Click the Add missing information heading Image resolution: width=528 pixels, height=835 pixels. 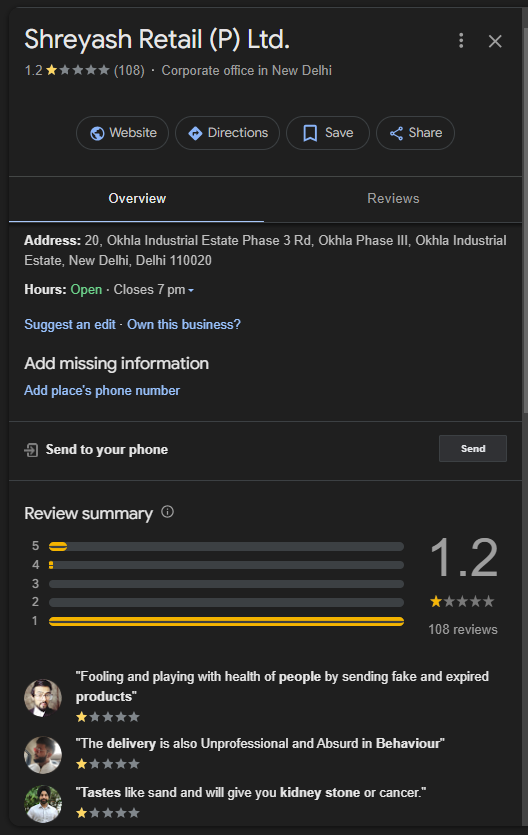pos(117,364)
